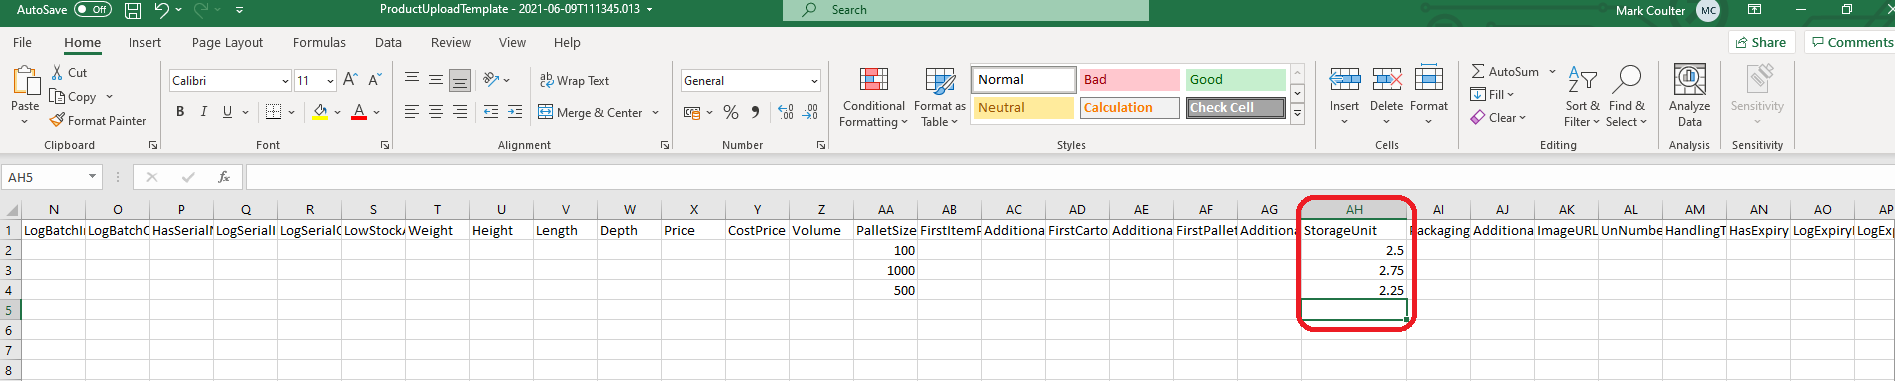Align text left
The height and width of the screenshot is (381, 1895).
(412, 112)
